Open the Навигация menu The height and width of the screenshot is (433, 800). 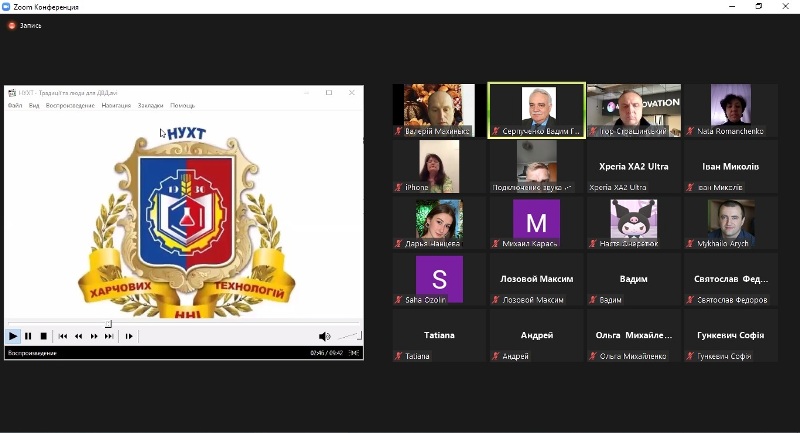116,106
